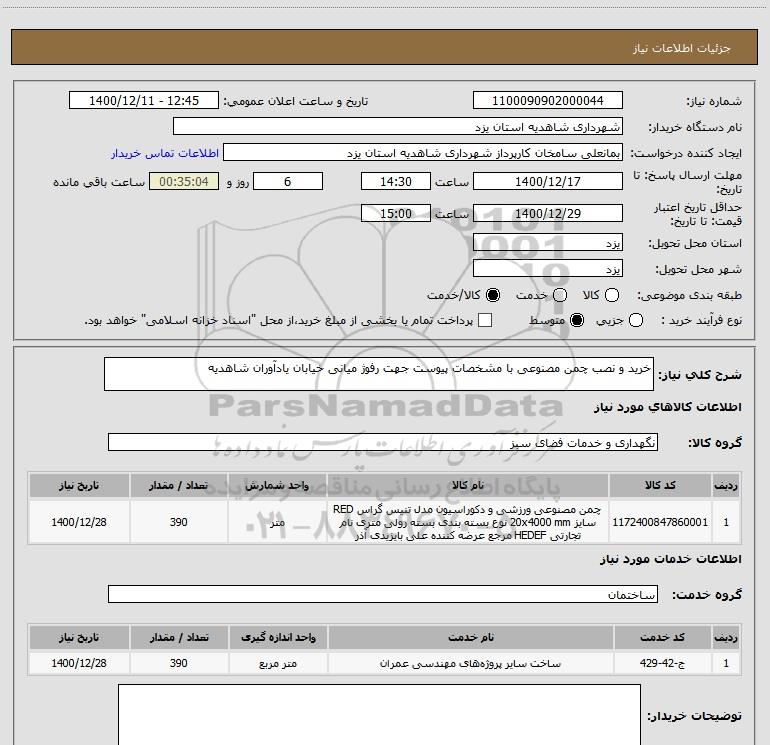Click the goods name cell with HEDEF
Screen dimensions: 770x745
468,522
